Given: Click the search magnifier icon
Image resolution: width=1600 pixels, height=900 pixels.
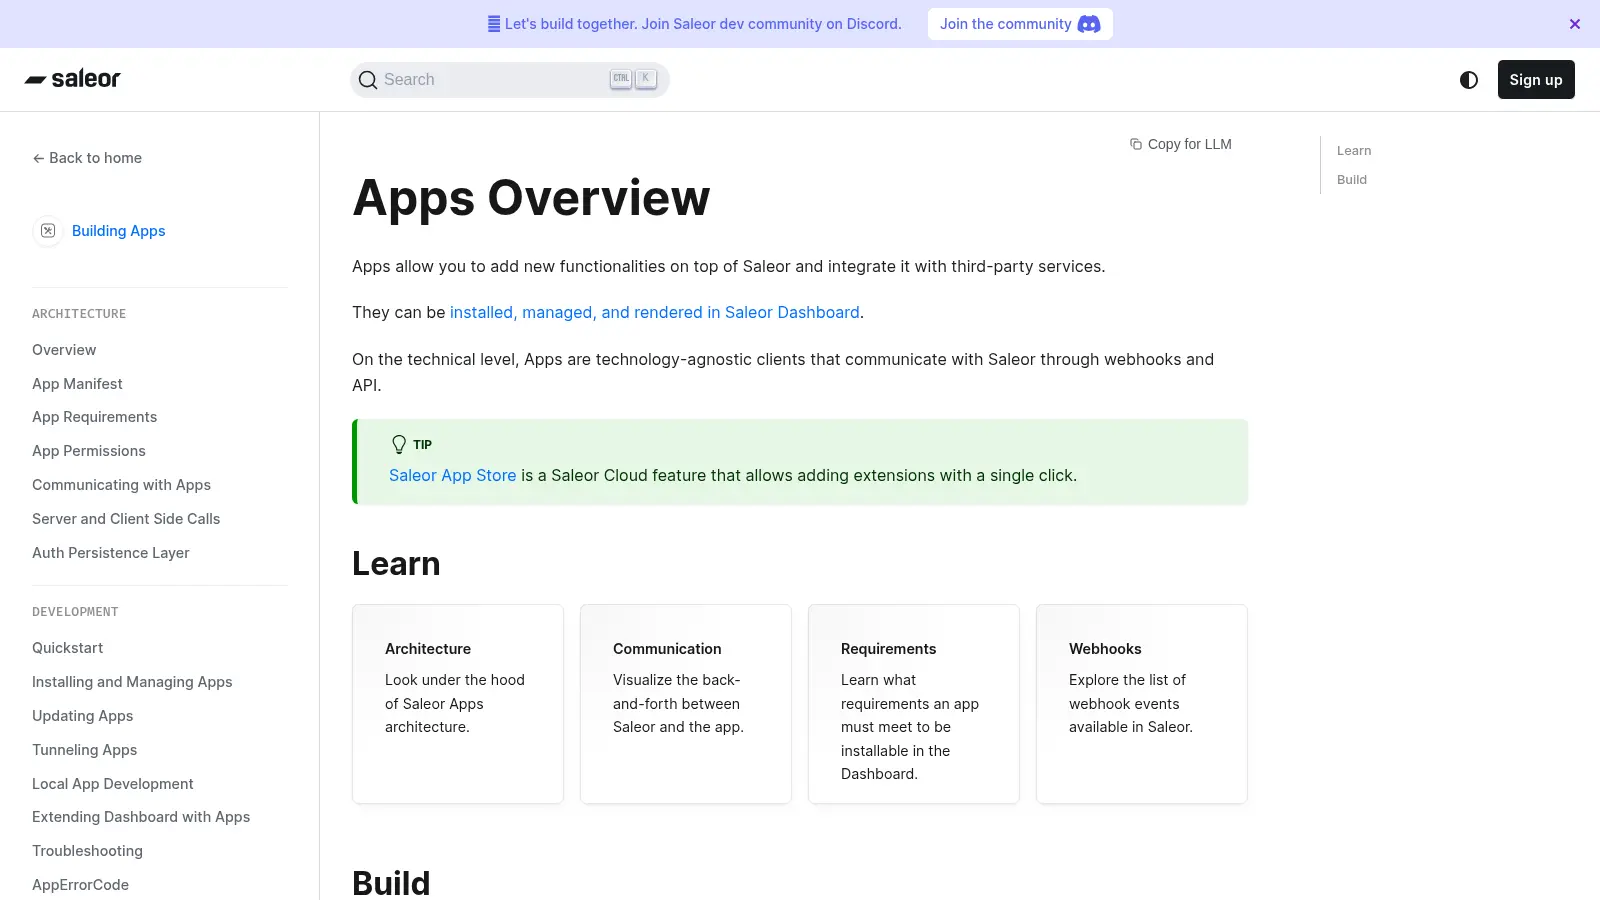Looking at the screenshot, I should coord(368,80).
